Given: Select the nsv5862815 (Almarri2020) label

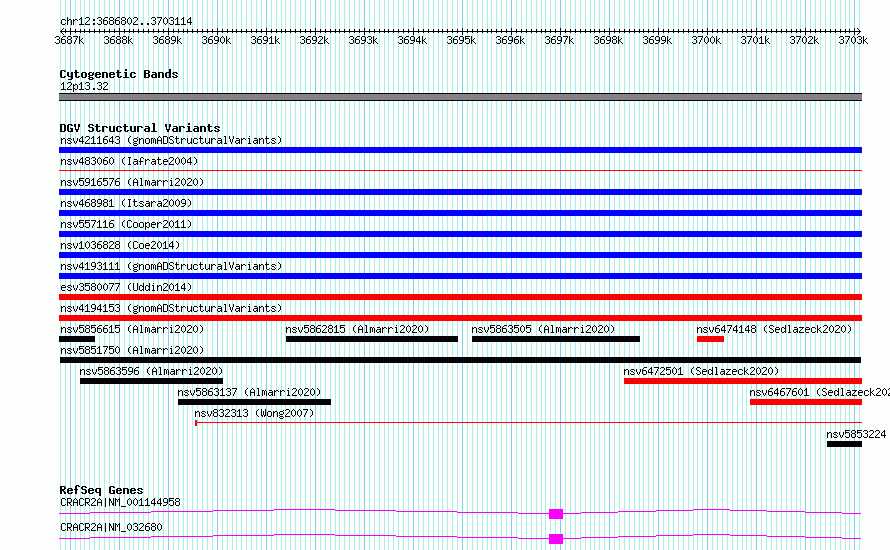Looking at the screenshot, I should (x=357, y=329).
